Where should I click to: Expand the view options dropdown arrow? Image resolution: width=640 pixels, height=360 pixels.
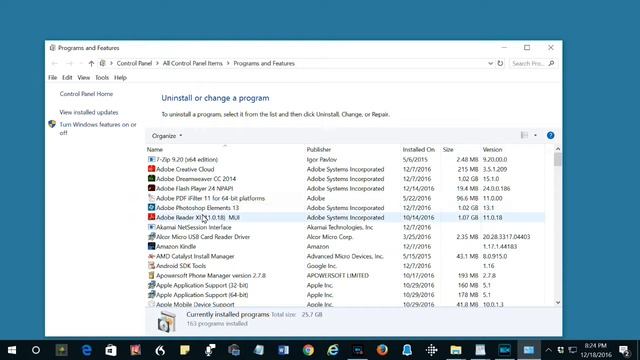click(535, 136)
